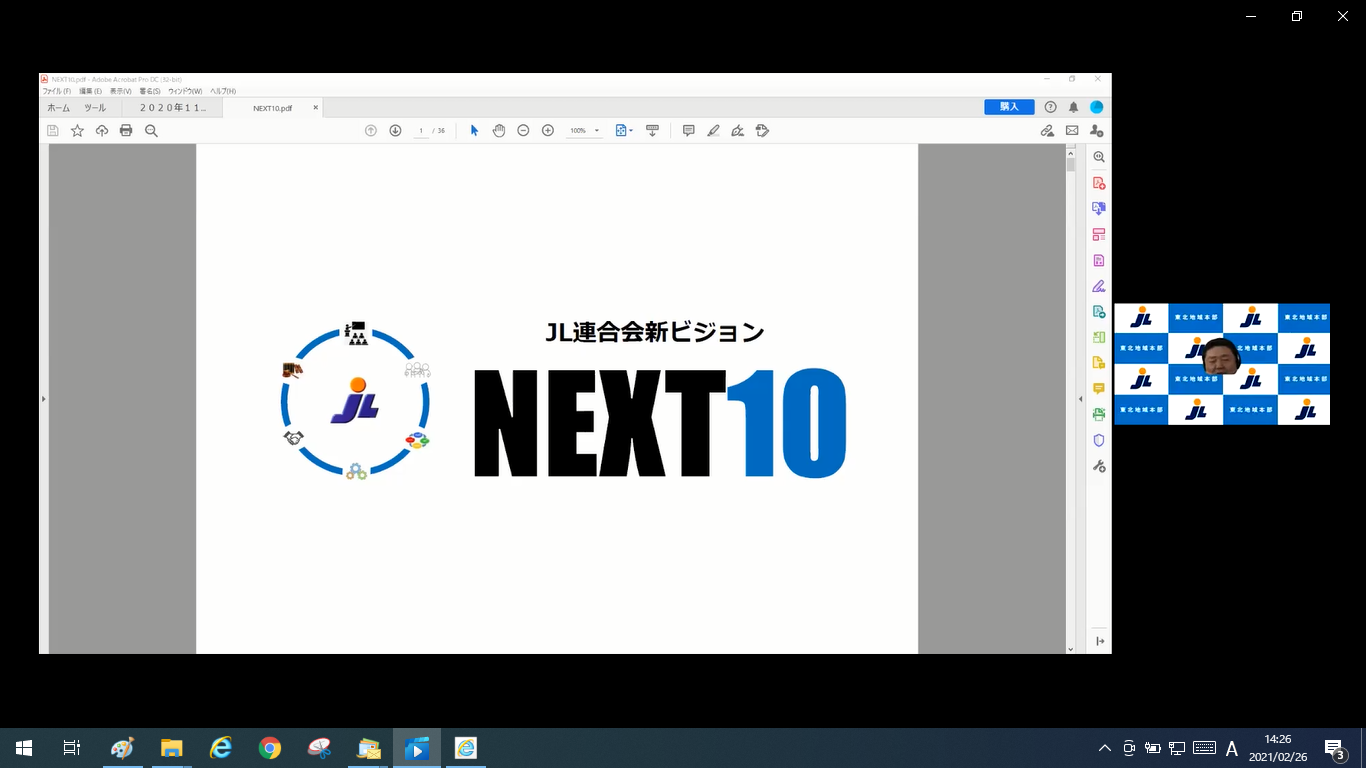Viewport: 1366px width, 768px height.
Task: Upload file to cloud icon
Action: pyautogui.click(x=102, y=131)
